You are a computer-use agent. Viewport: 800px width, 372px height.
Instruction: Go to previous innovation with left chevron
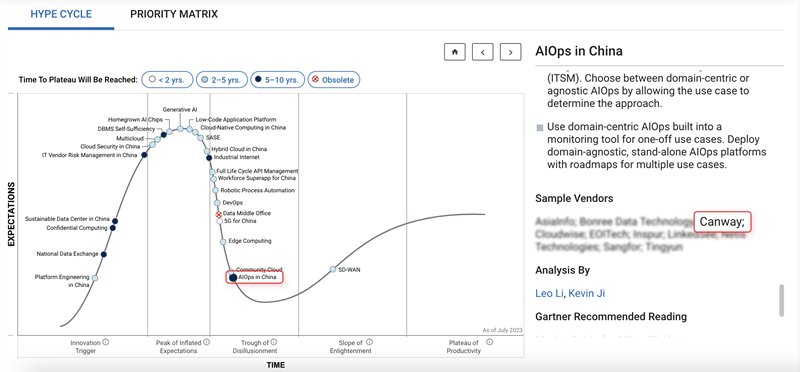[x=483, y=52]
